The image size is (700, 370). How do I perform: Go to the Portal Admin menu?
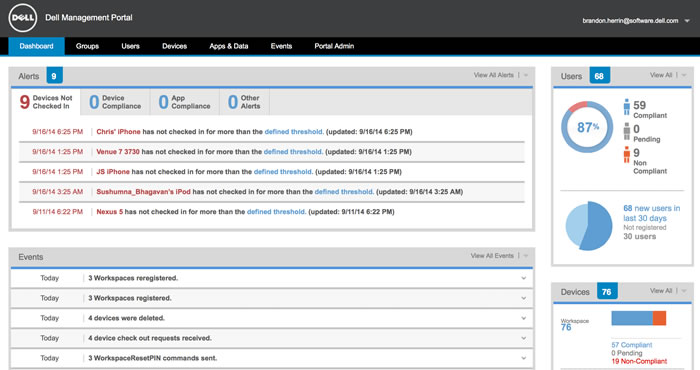(334, 46)
